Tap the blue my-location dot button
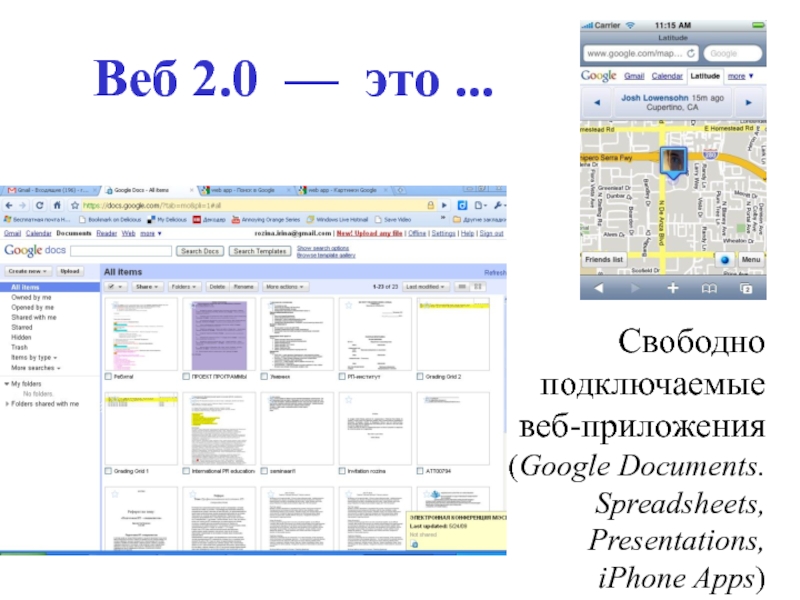 point(724,260)
